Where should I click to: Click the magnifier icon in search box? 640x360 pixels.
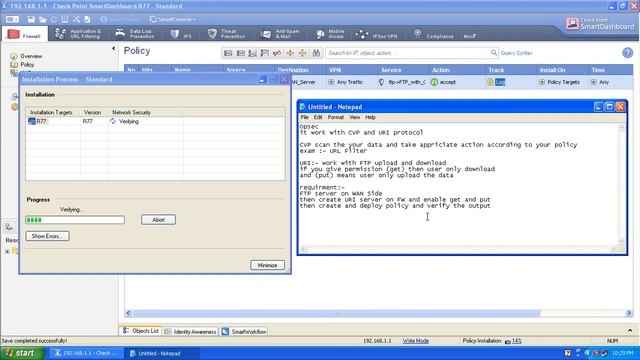493,53
